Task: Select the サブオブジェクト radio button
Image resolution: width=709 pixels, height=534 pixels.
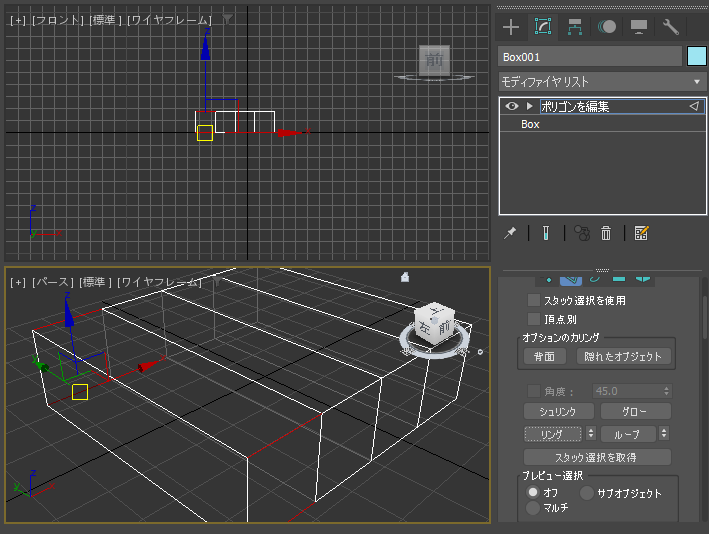Action: tap(586, 493)
